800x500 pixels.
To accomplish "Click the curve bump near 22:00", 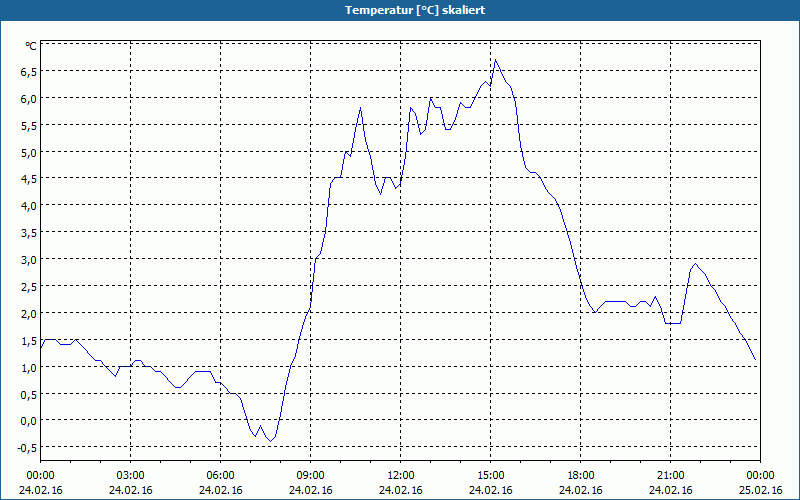I will [695, 264].
